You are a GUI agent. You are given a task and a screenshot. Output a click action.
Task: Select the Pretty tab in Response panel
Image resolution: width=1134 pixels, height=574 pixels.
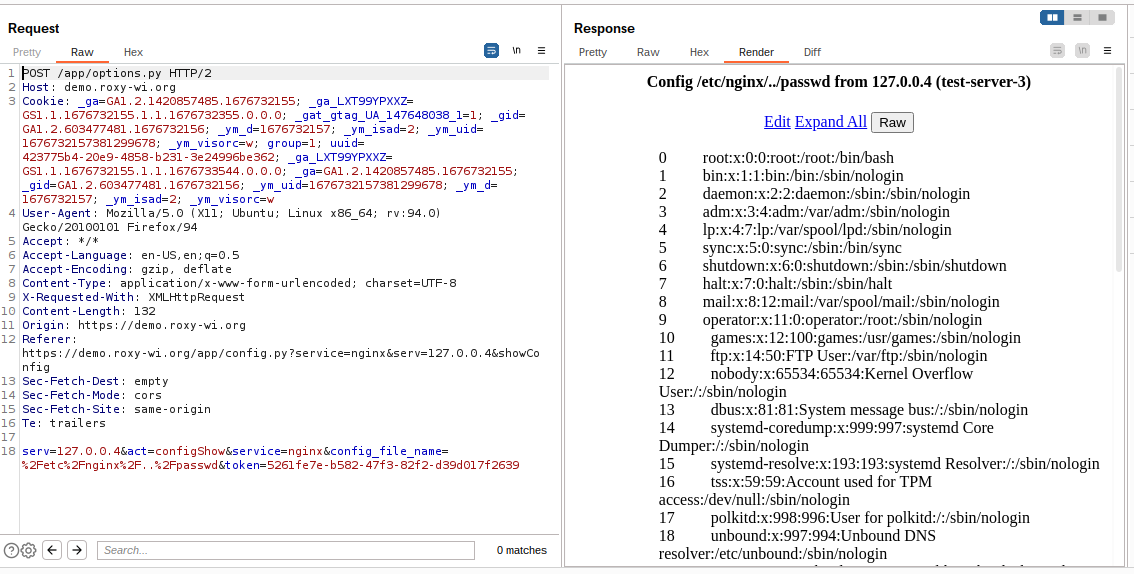[593, 52]
